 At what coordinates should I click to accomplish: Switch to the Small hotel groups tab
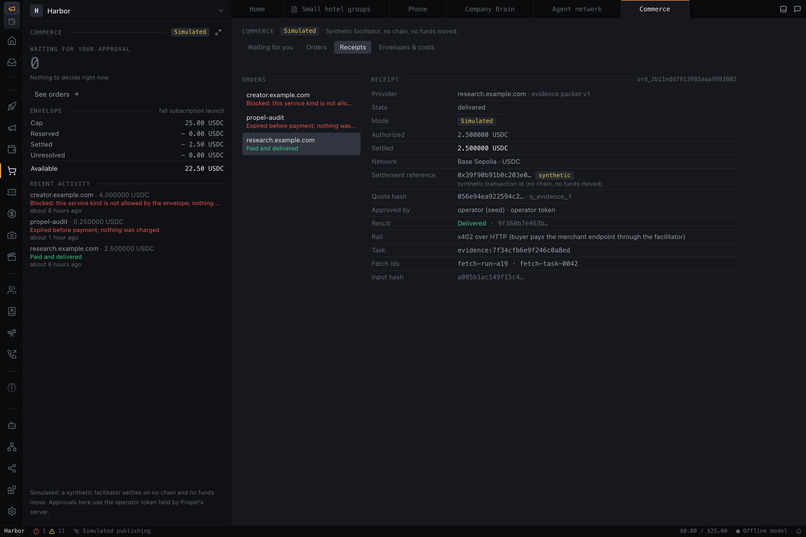(336, 9)
